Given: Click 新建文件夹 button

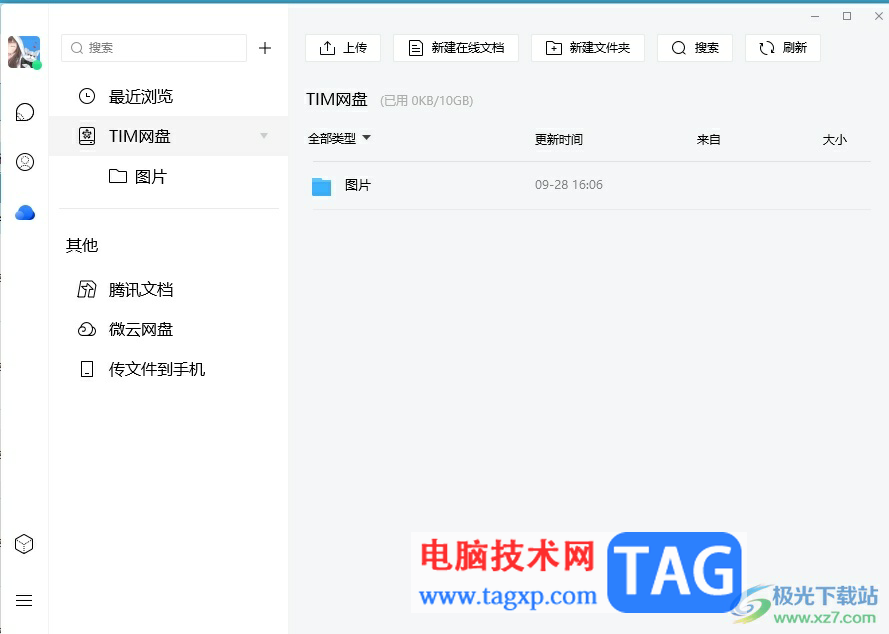Looking at the screenshot, I should pyautogui.click(x=588, y=48).
